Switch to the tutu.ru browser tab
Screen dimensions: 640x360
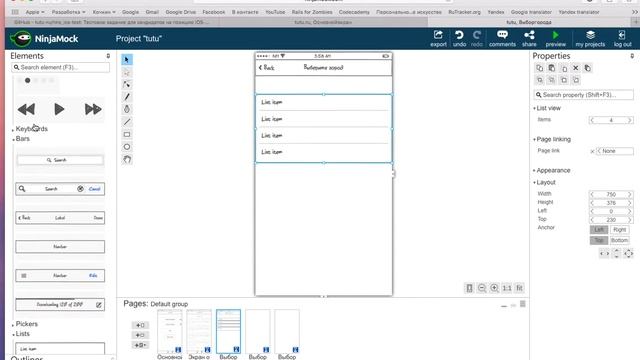click(323, 22)
